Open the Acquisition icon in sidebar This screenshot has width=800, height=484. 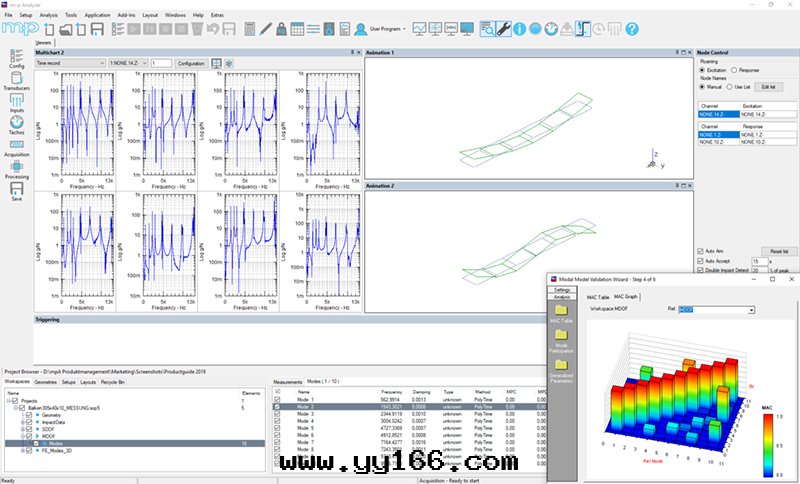(16, 147)
